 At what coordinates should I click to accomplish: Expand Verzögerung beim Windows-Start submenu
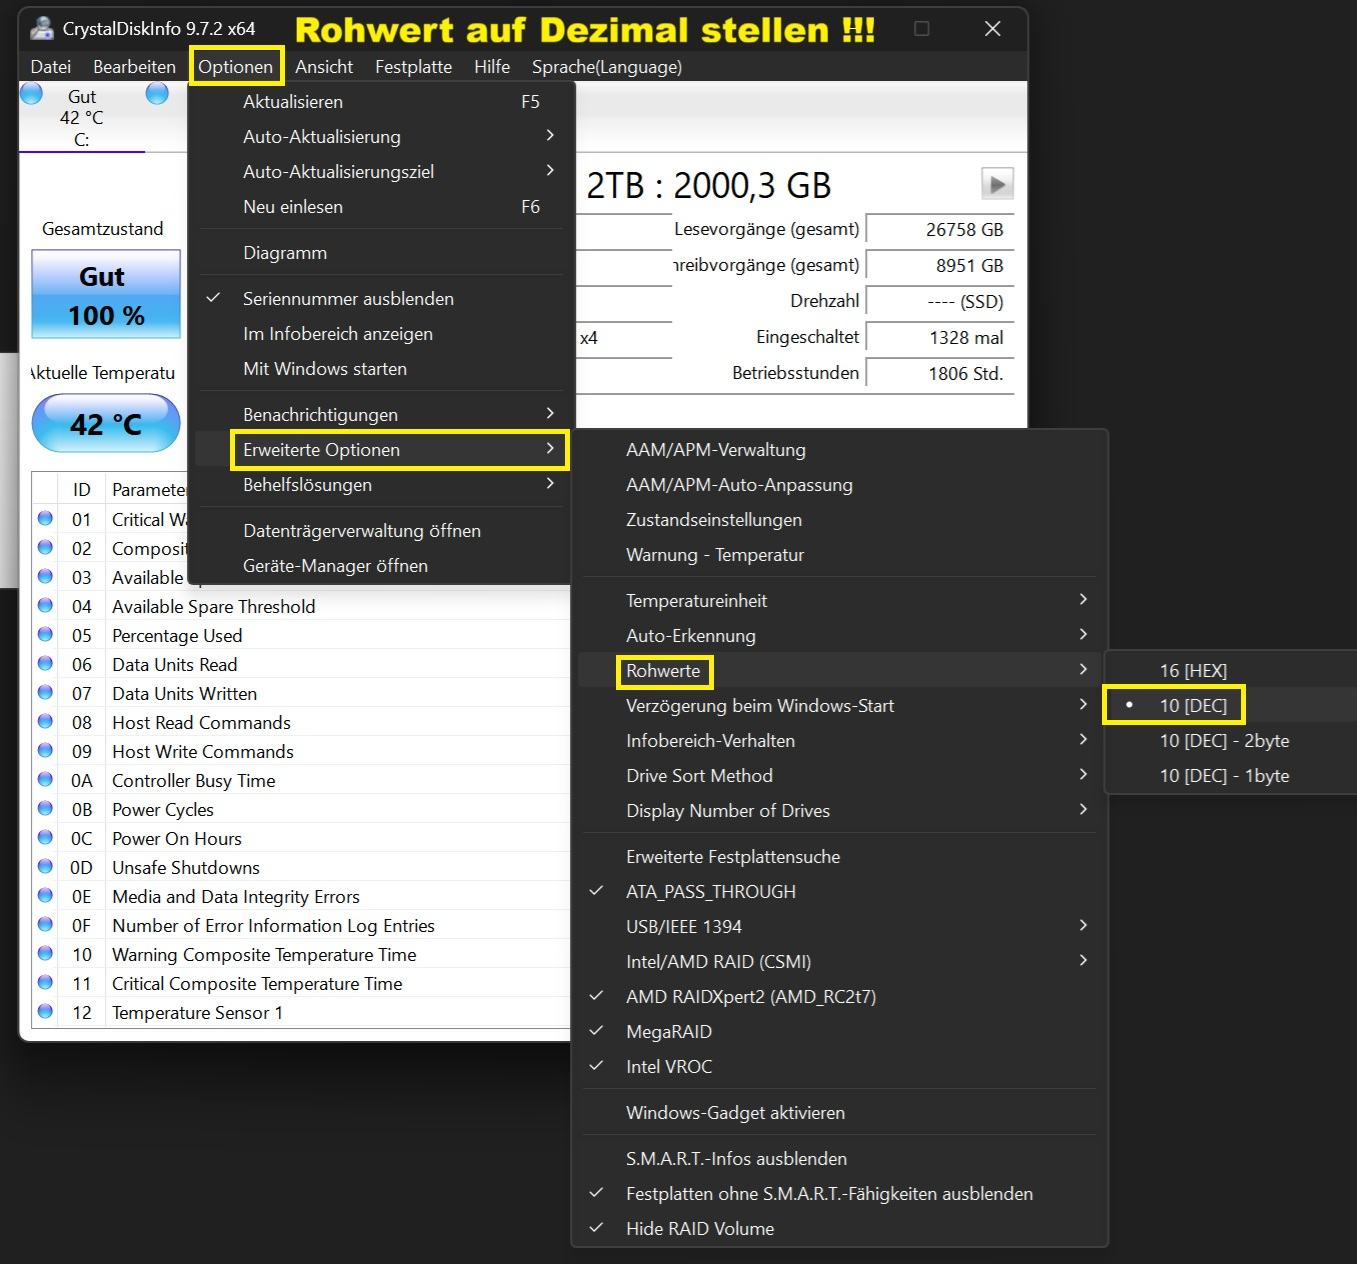pyautogui.click(x=839, y=705)
